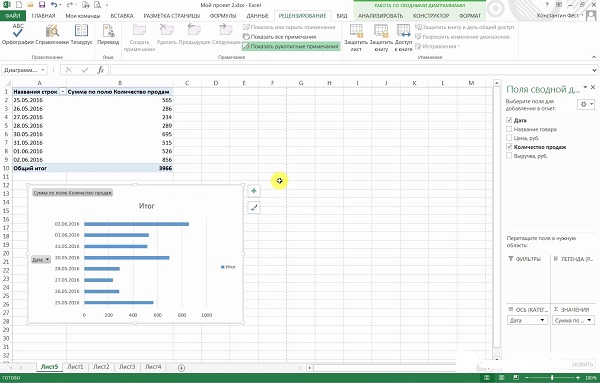Click Показать все примечания
Image resolution: width=600 pixels, height=383 pixels.
point(280,37)
